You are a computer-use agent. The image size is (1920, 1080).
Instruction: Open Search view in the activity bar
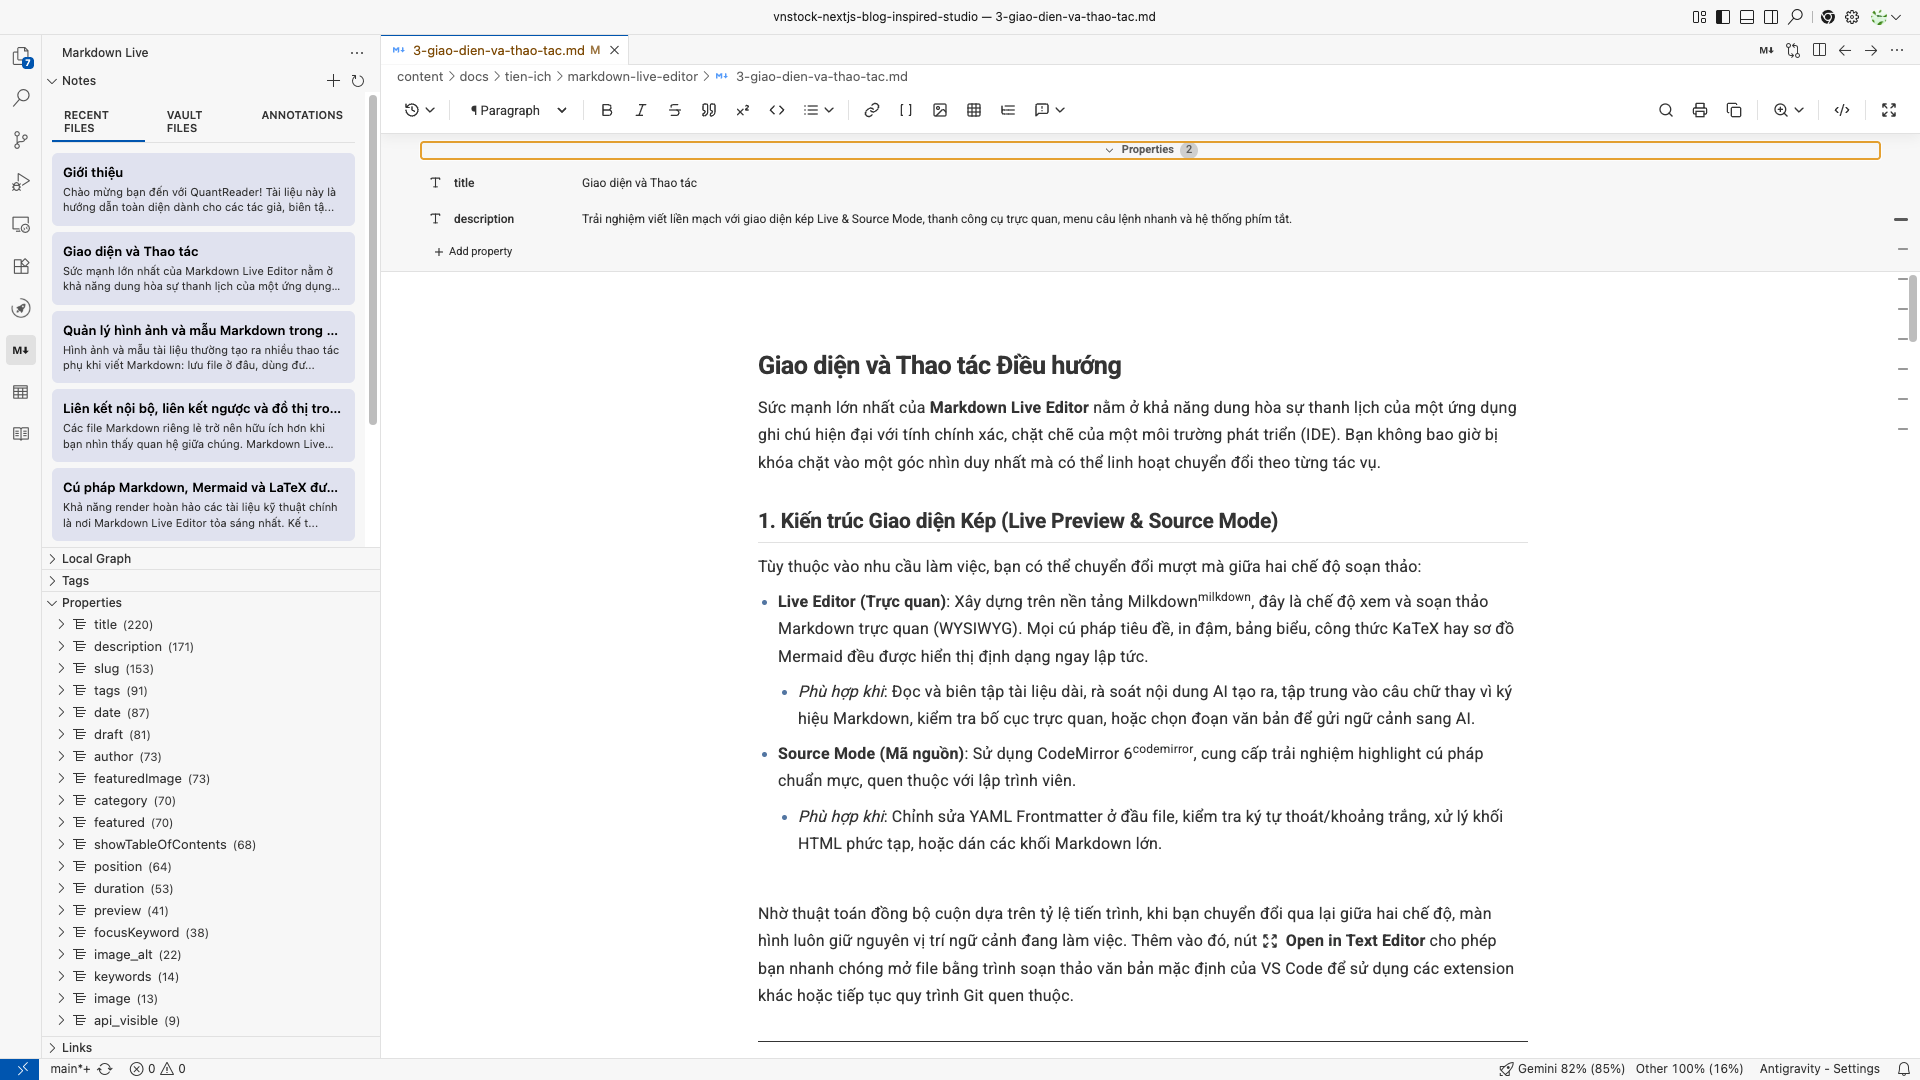pos(21,98)
